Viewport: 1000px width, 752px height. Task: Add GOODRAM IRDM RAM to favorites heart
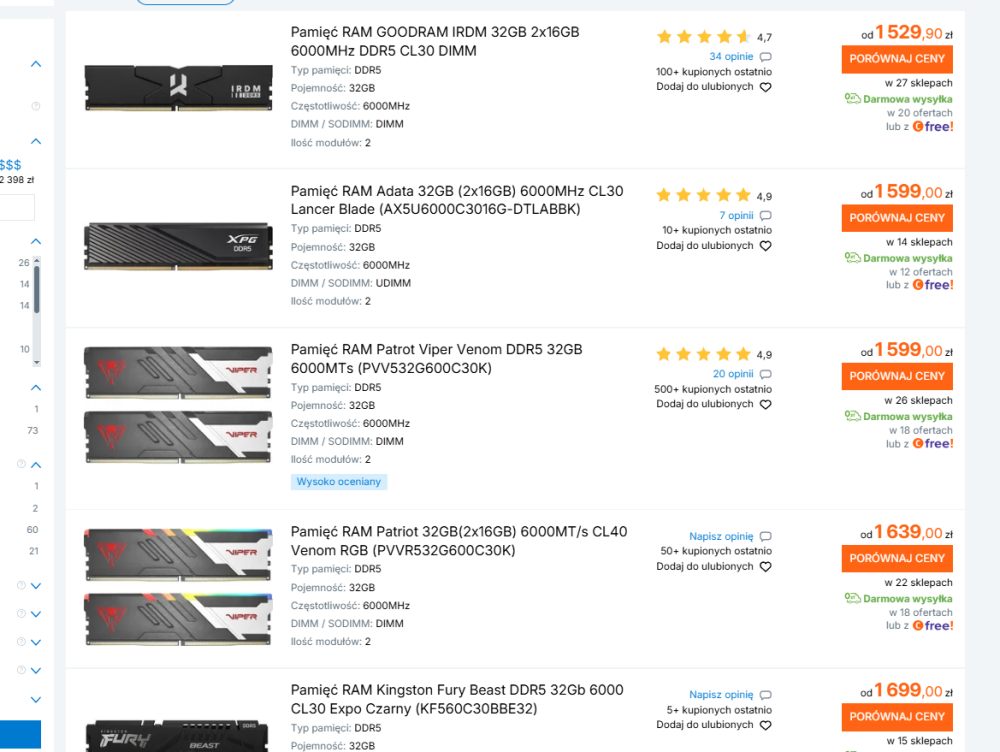click(765, 87)
